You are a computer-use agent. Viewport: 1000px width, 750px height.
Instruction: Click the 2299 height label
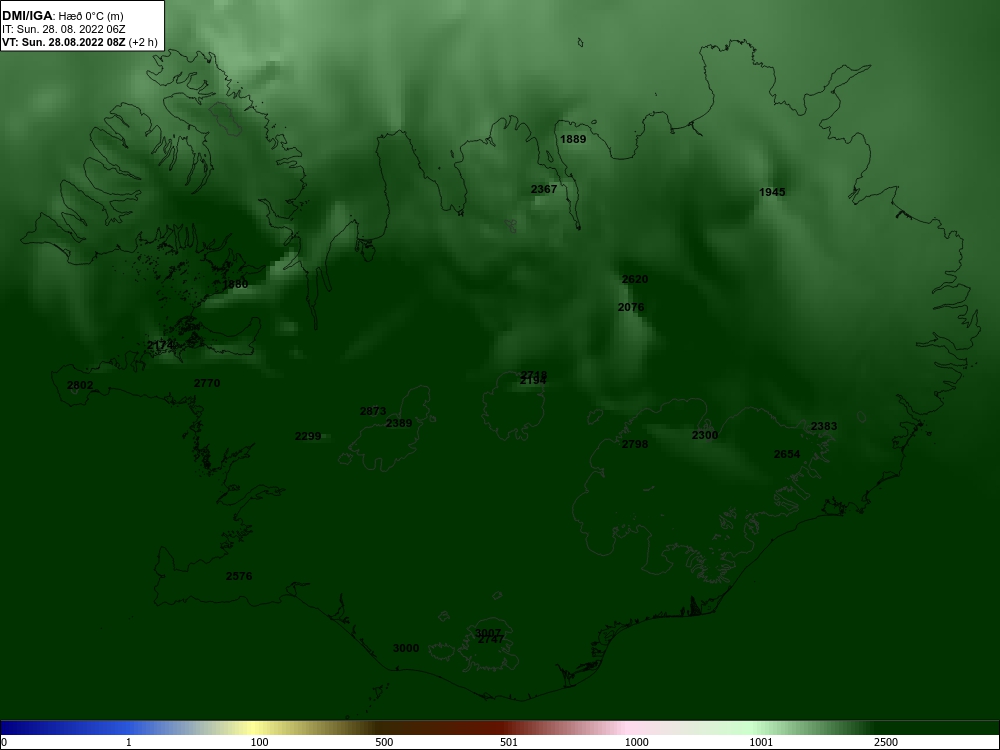point(308,436)
